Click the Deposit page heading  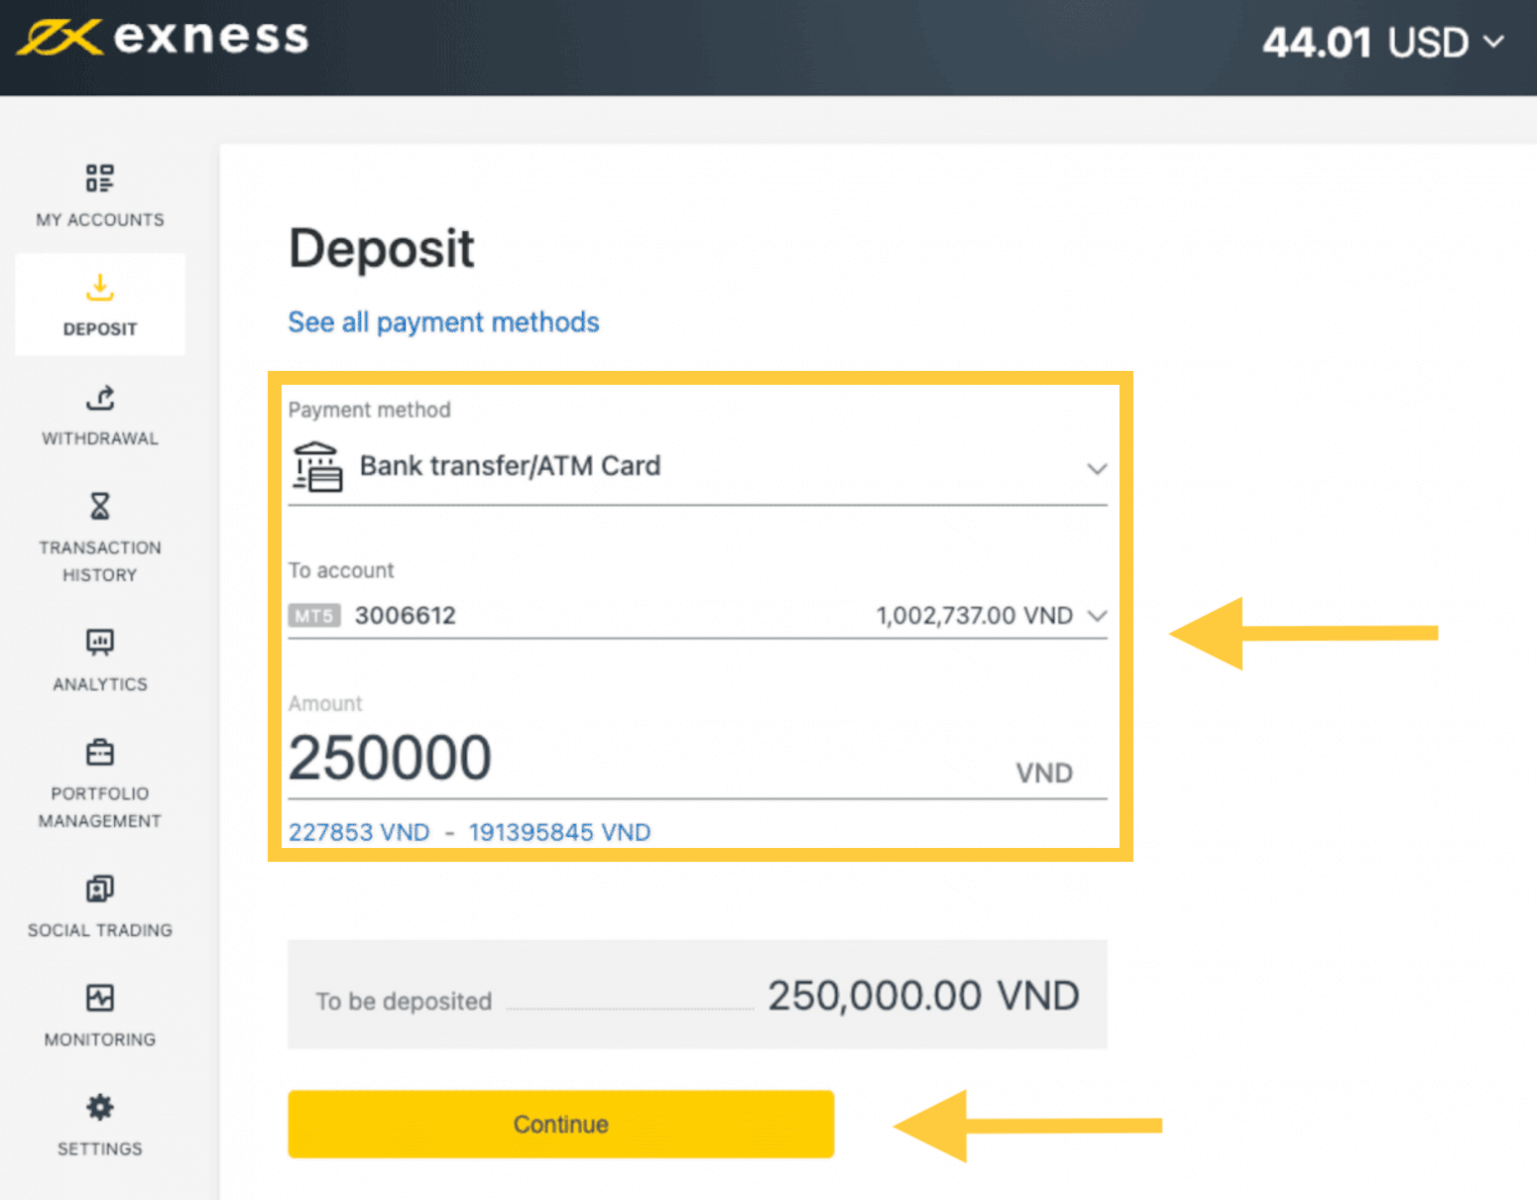[x=381, y=249]
